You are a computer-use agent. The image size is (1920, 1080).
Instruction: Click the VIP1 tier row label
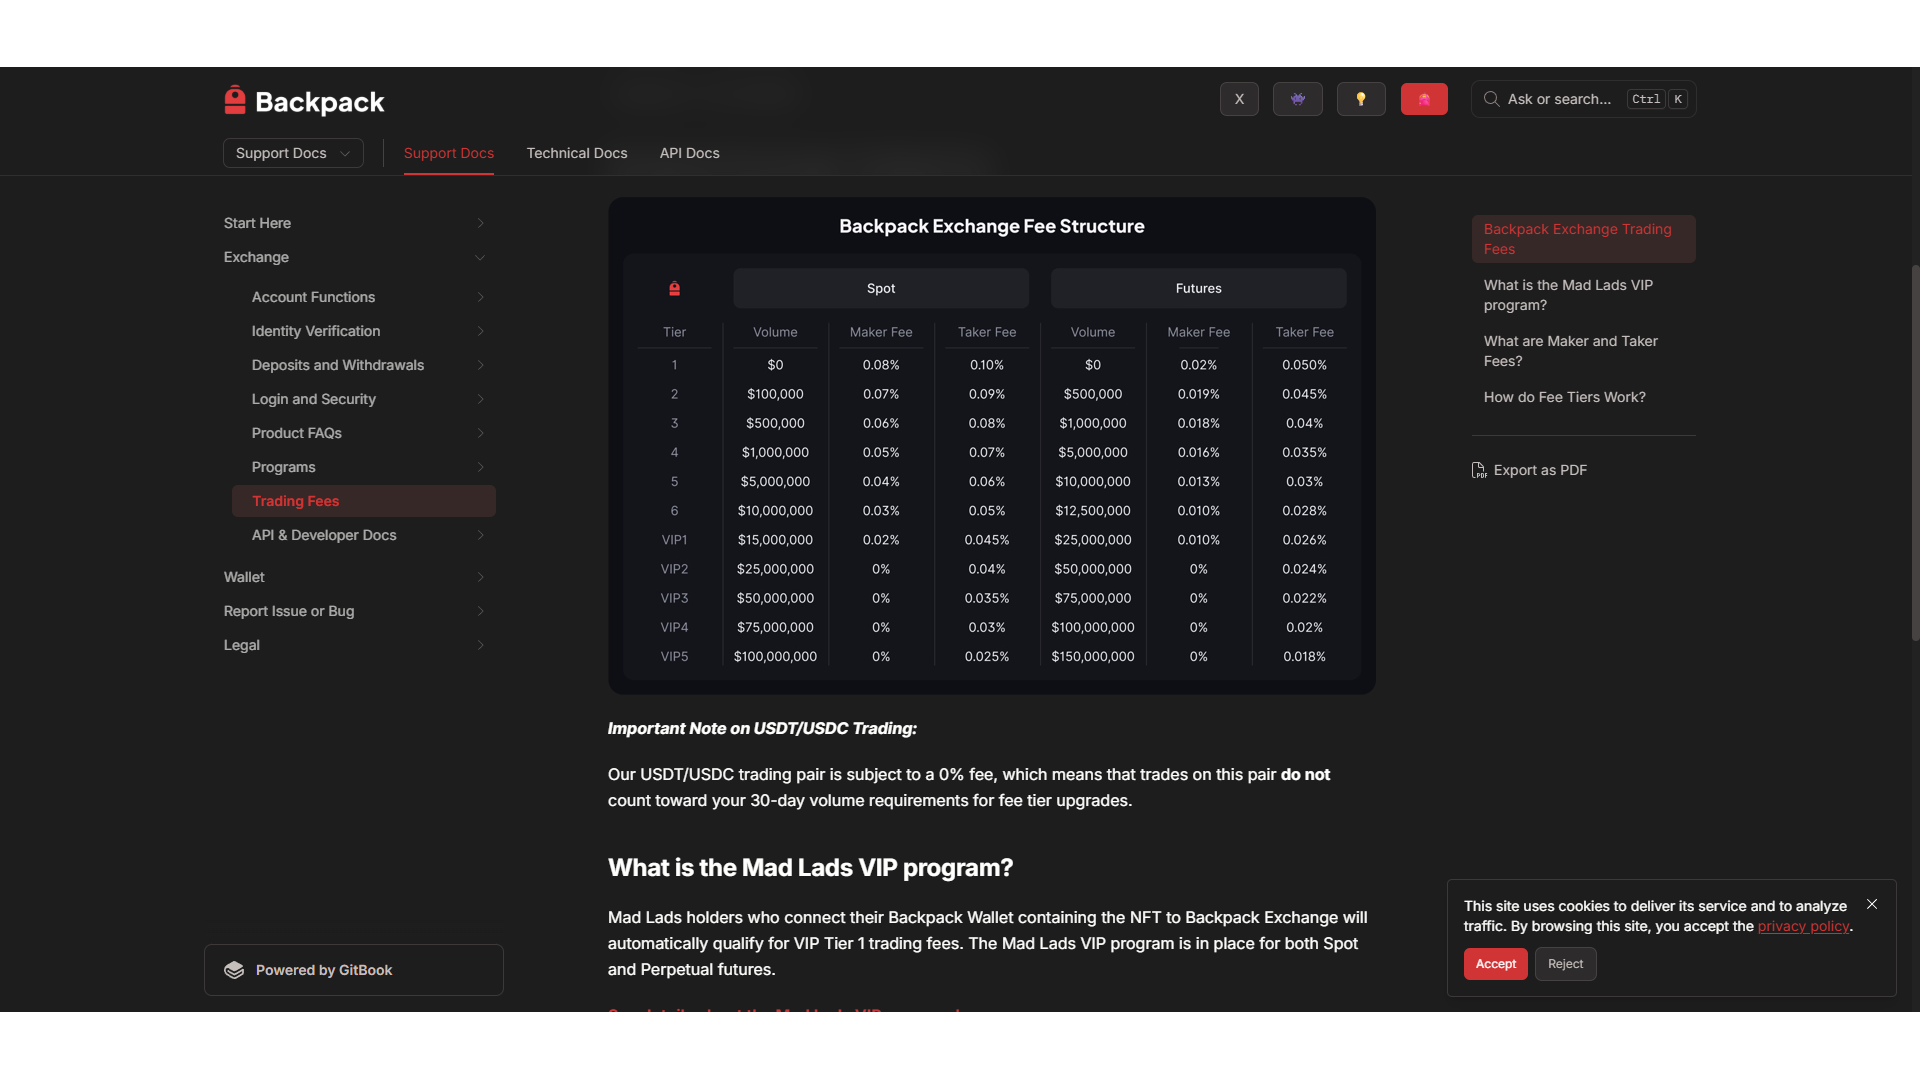(674, 540)
